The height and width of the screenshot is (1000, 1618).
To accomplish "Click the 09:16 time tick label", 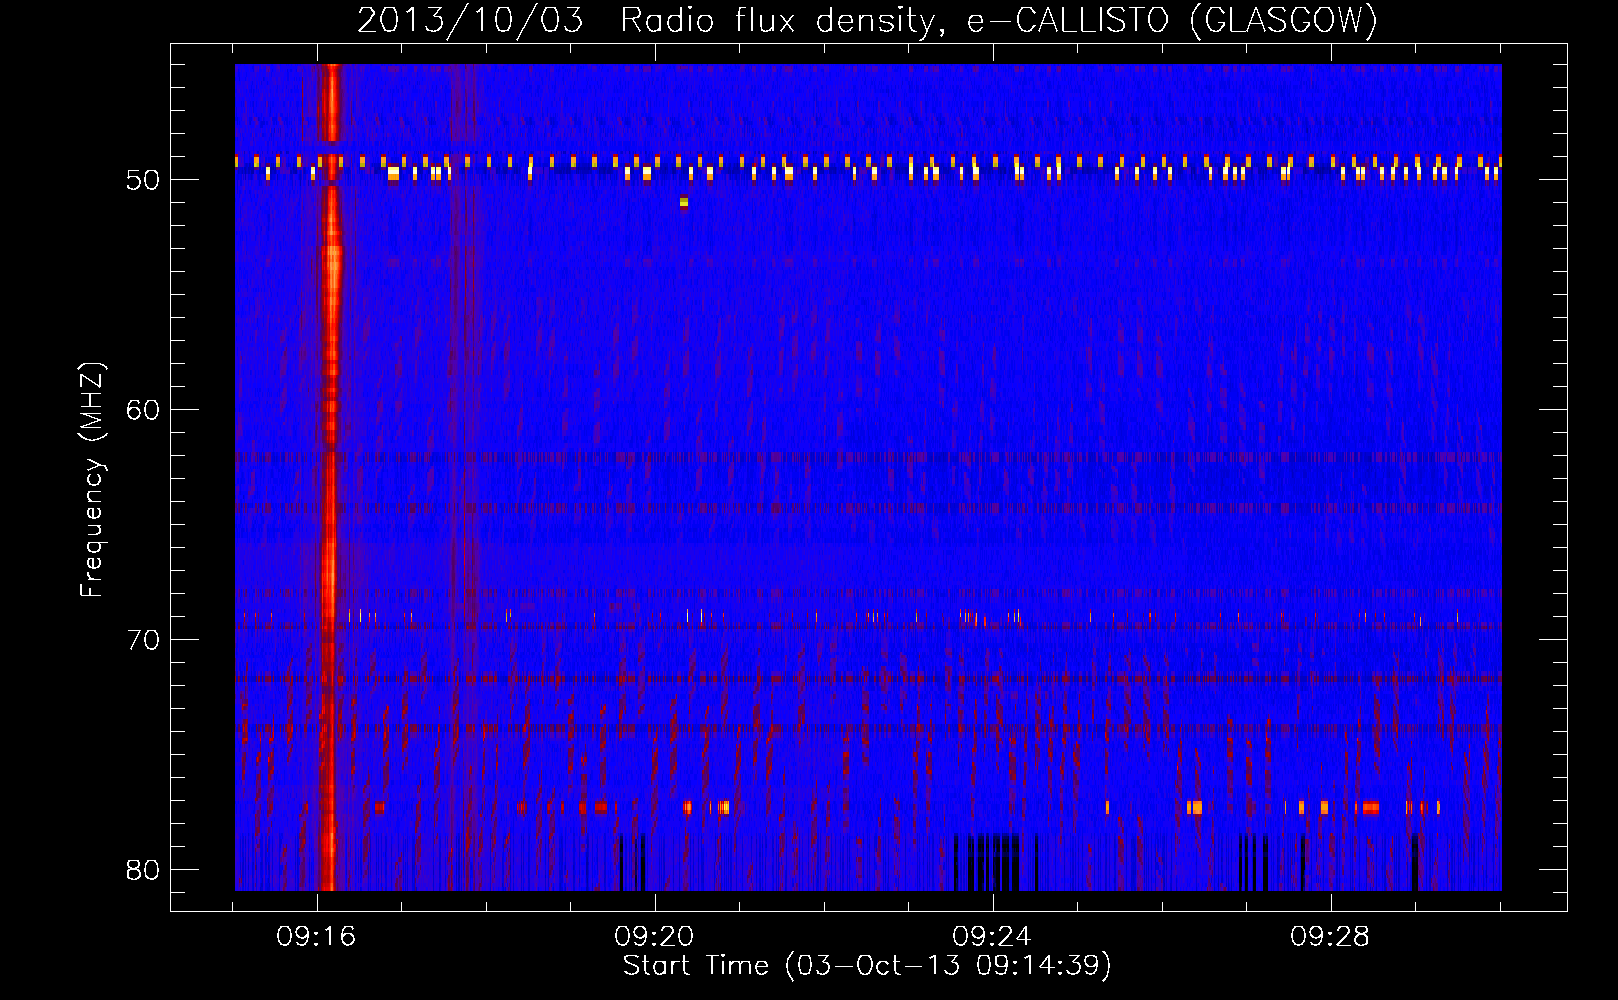I will point(317,937).
